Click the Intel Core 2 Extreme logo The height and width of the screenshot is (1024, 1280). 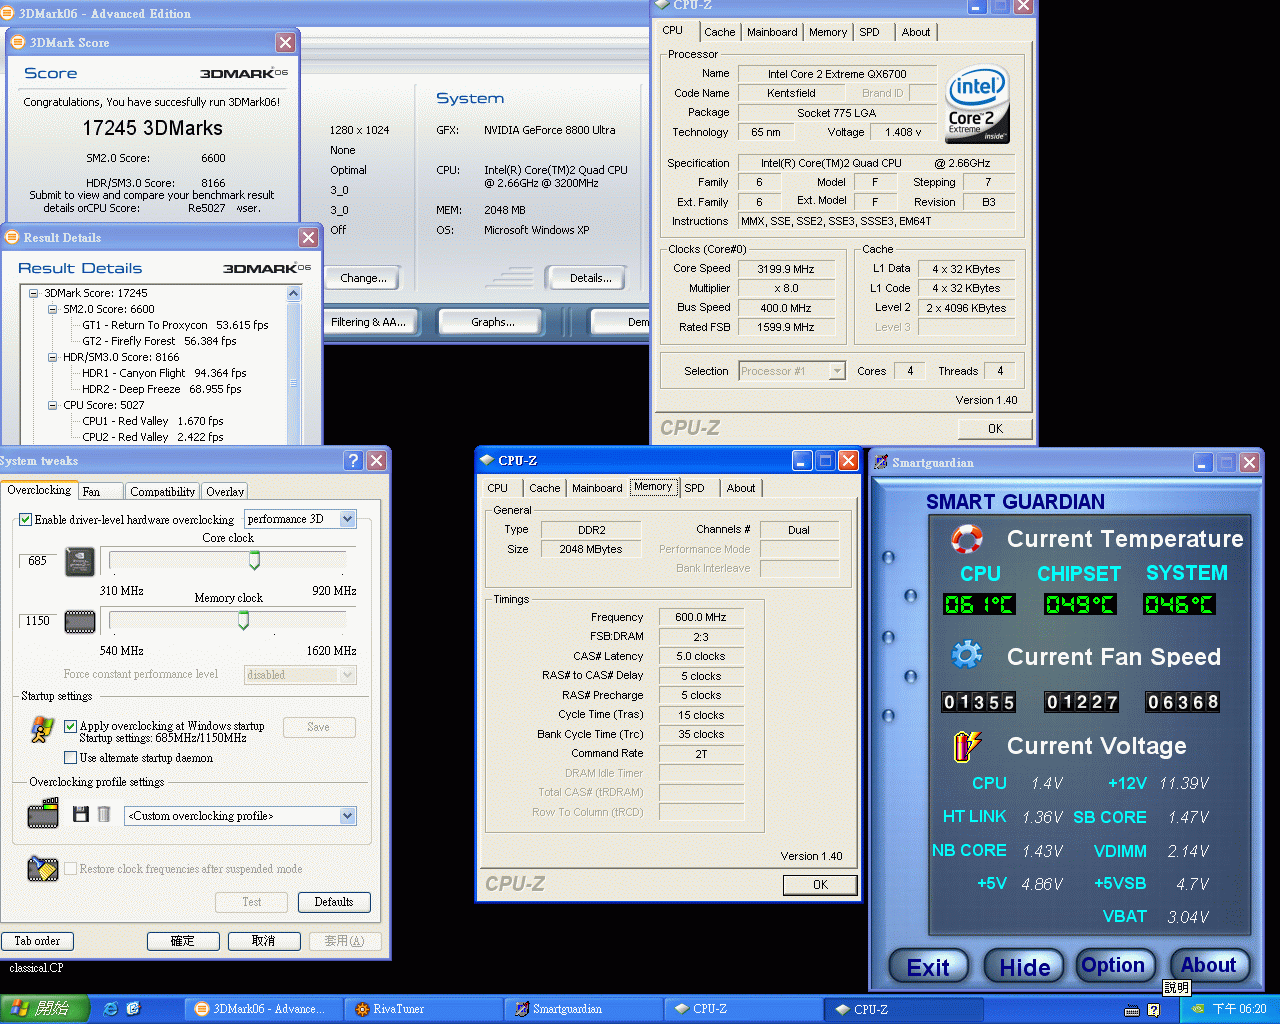click(x=977, y=104)
